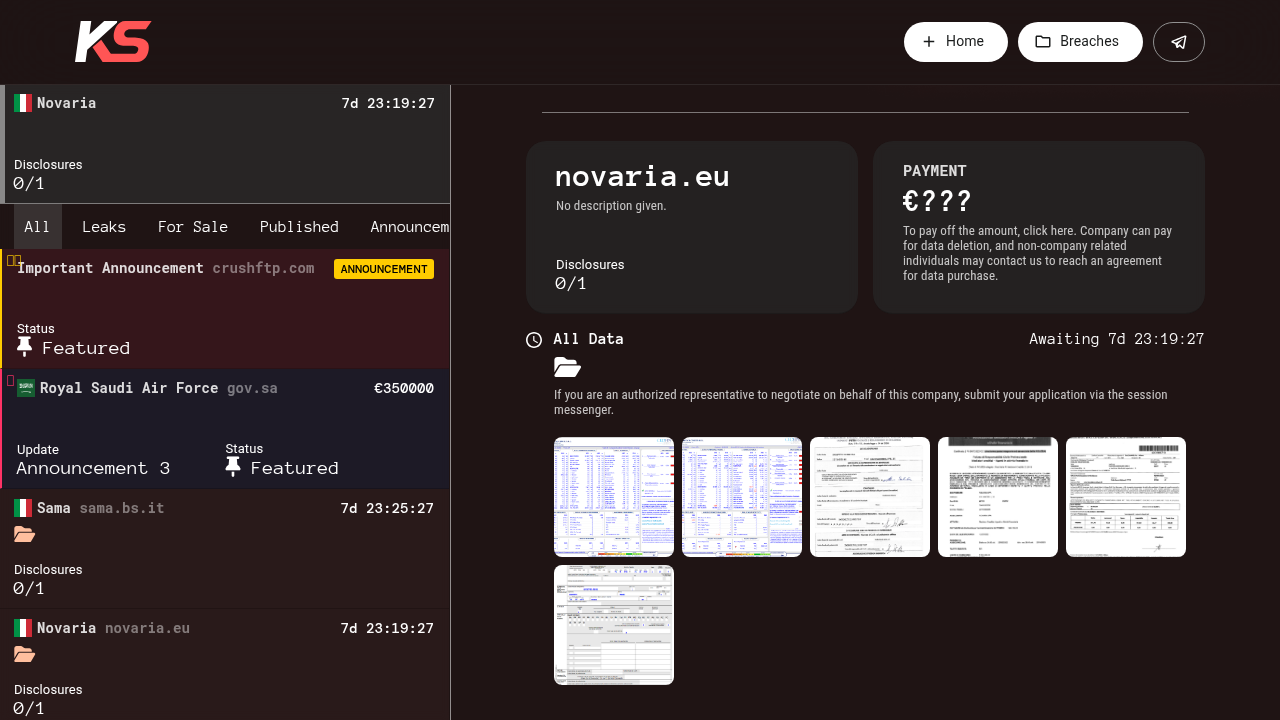Click the yellow ANNOUNCEMENT badge
Screen dimensions: 1280x720
[384, 269]
